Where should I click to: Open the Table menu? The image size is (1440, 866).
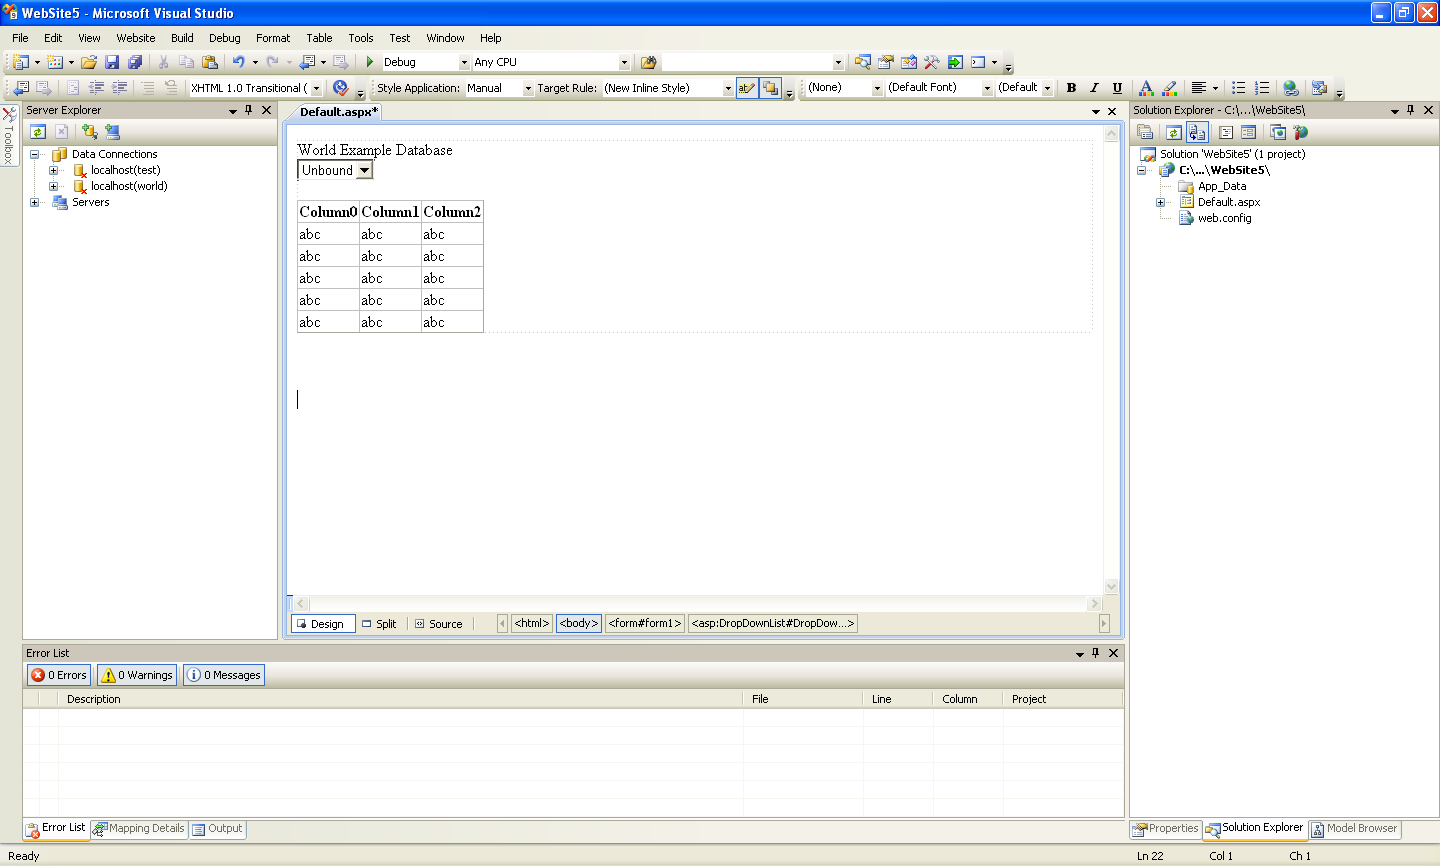point(319,38)
